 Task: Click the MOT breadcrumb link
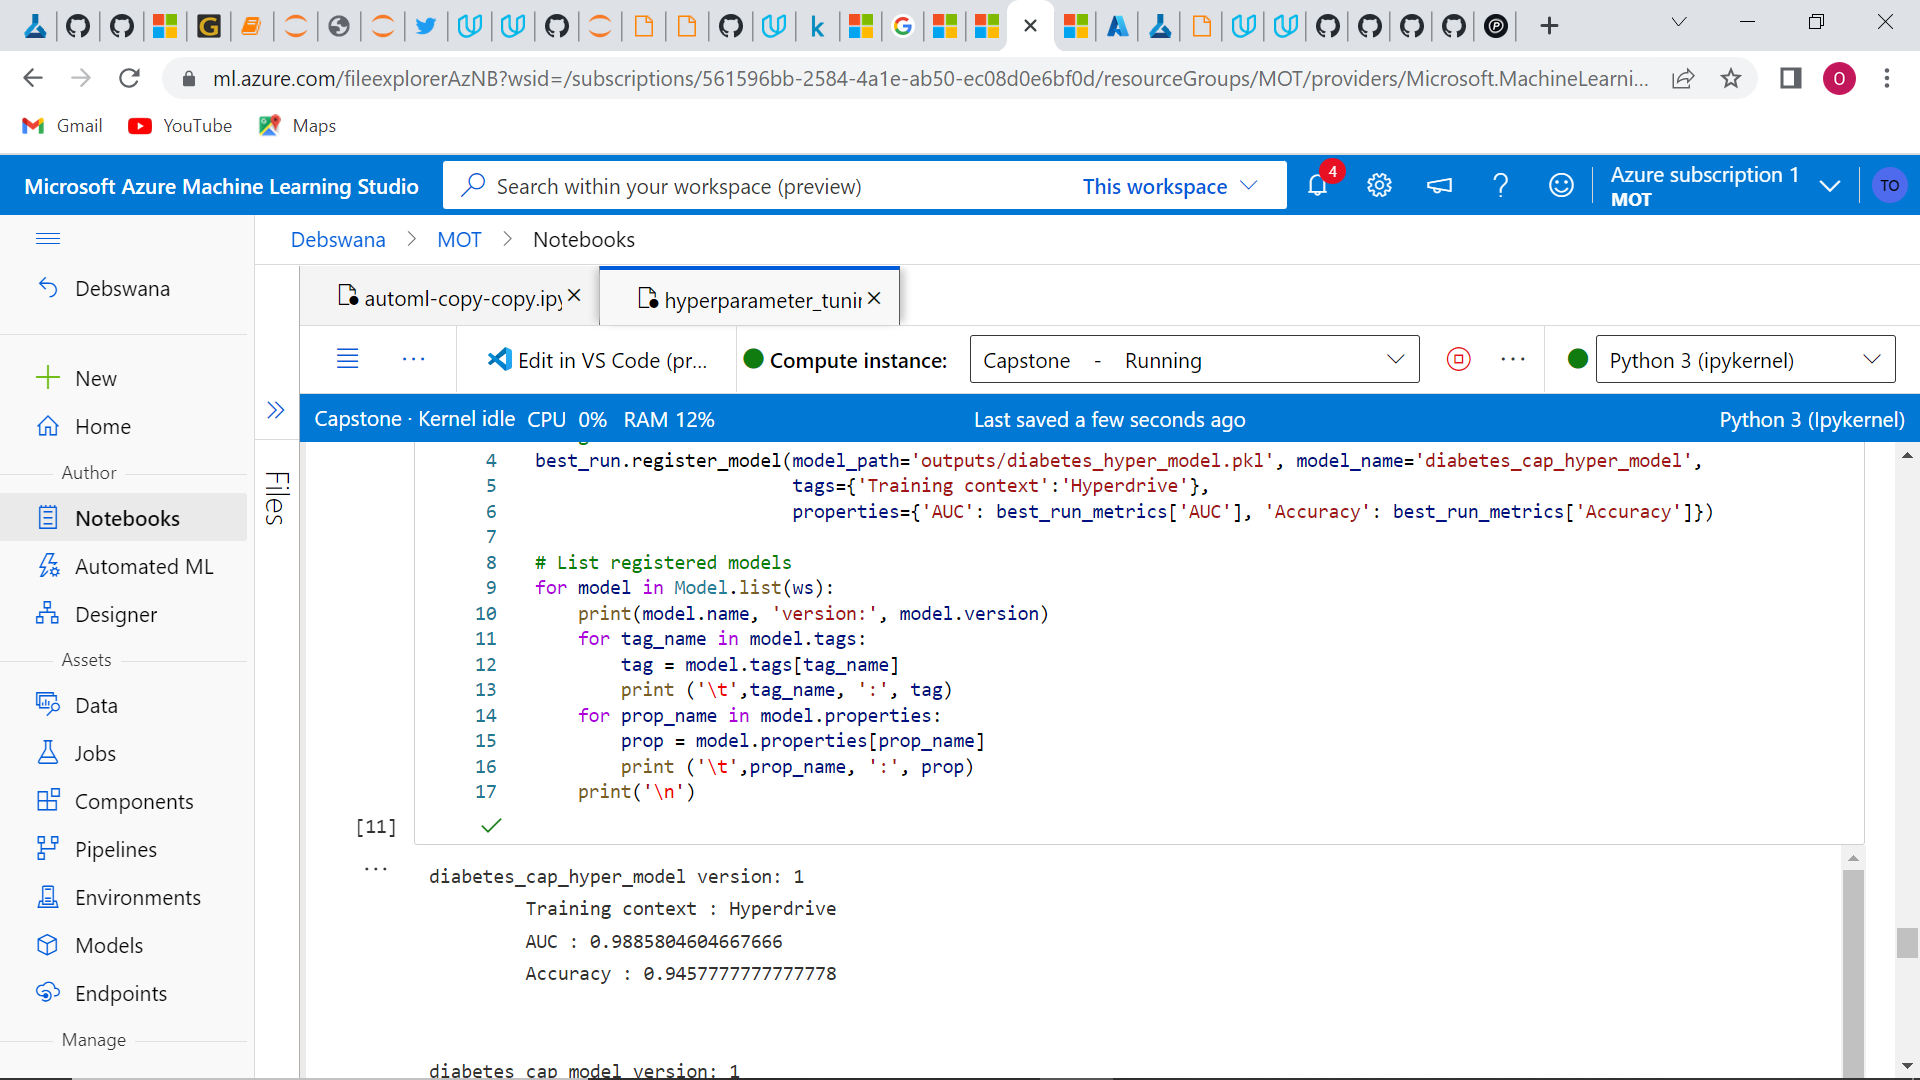(x=459, y=239)
